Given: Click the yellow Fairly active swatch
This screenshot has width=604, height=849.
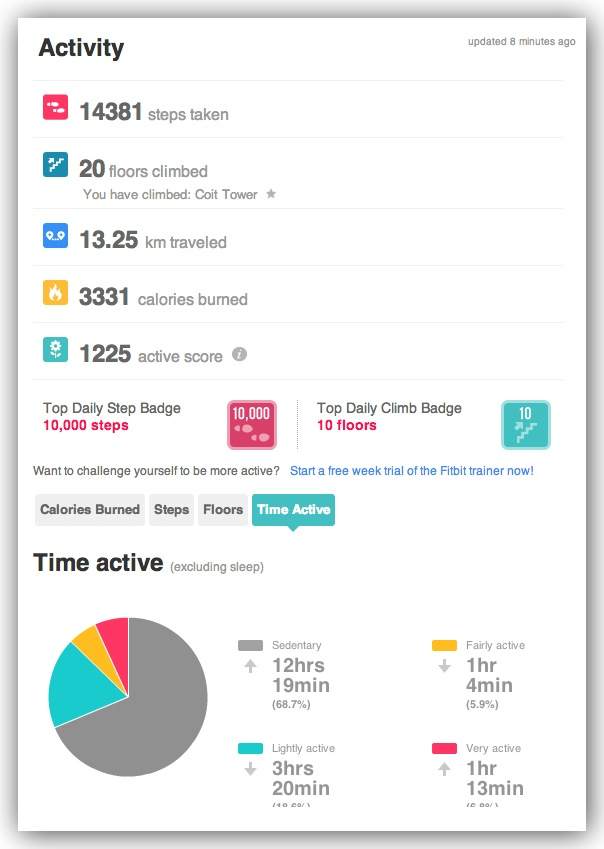Looking at the screenshot, I should coord(445,646).
